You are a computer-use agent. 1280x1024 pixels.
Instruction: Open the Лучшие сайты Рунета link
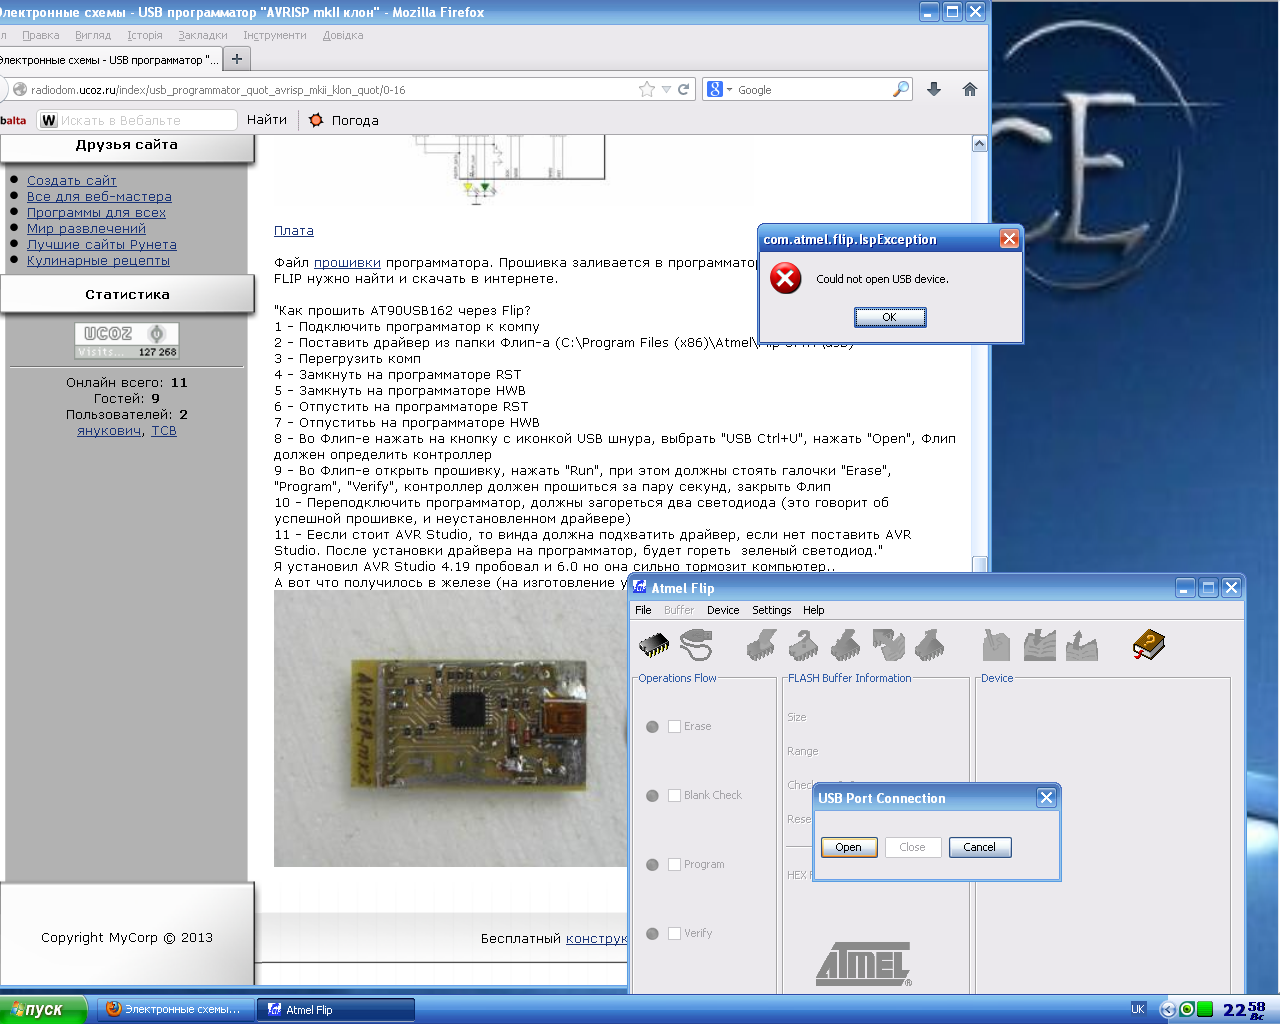click(x=102, y=245)
